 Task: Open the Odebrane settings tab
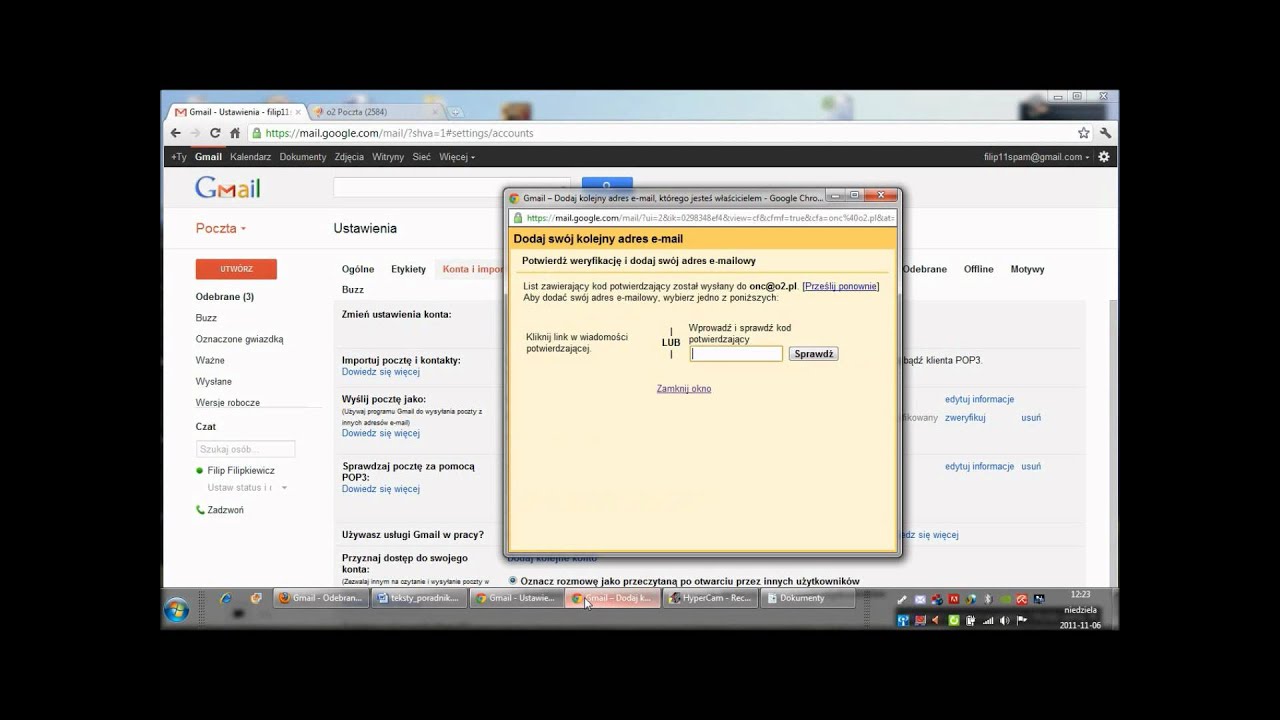pyautogui.click(x=925, y=269)
